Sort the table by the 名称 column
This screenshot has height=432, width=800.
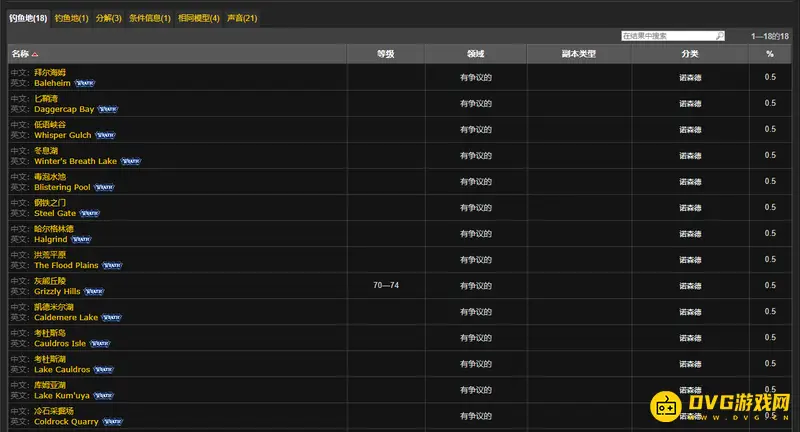[177, 54]
